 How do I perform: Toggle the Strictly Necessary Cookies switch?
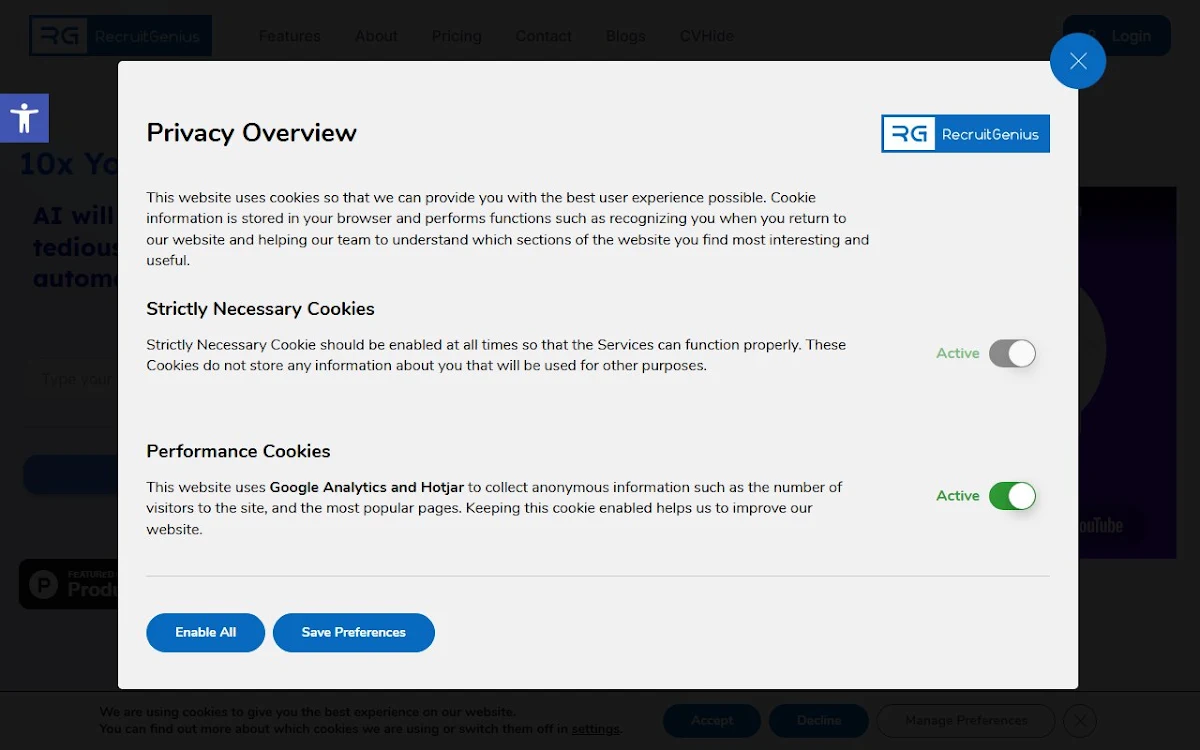pos(1012,353)
